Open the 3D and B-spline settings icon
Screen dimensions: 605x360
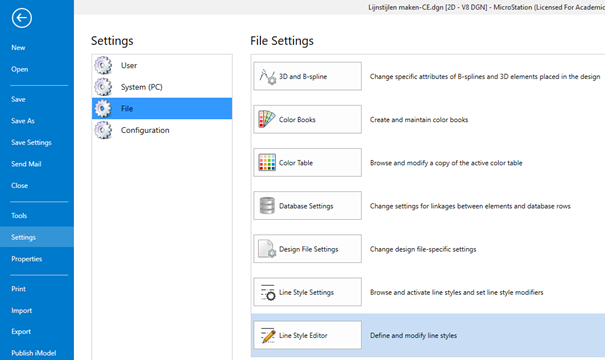point(267,76)
